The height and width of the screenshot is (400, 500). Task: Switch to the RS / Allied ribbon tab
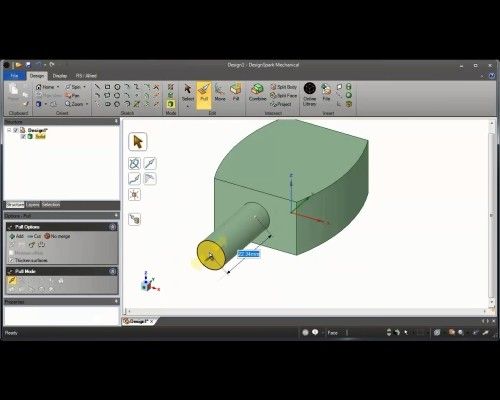(x=86, y=76)
